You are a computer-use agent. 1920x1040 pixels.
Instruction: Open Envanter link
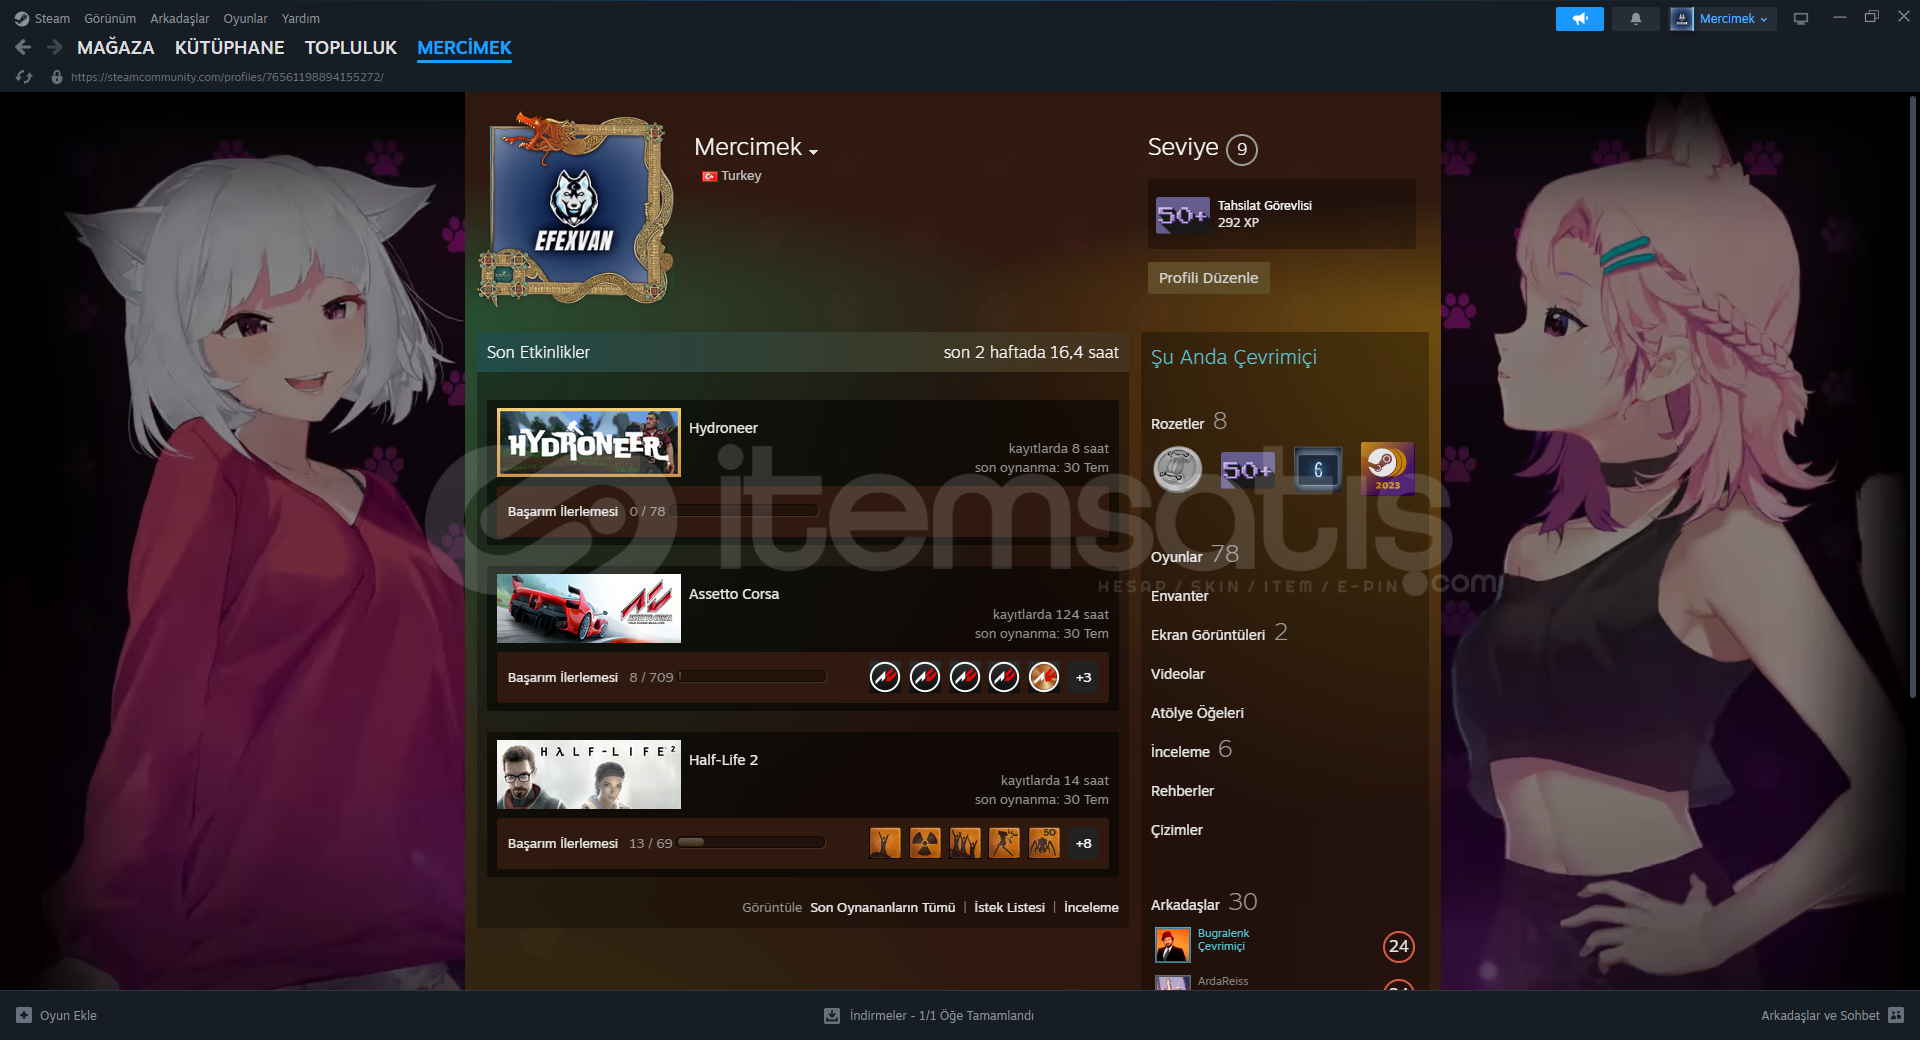click(x=1179, y=596)
